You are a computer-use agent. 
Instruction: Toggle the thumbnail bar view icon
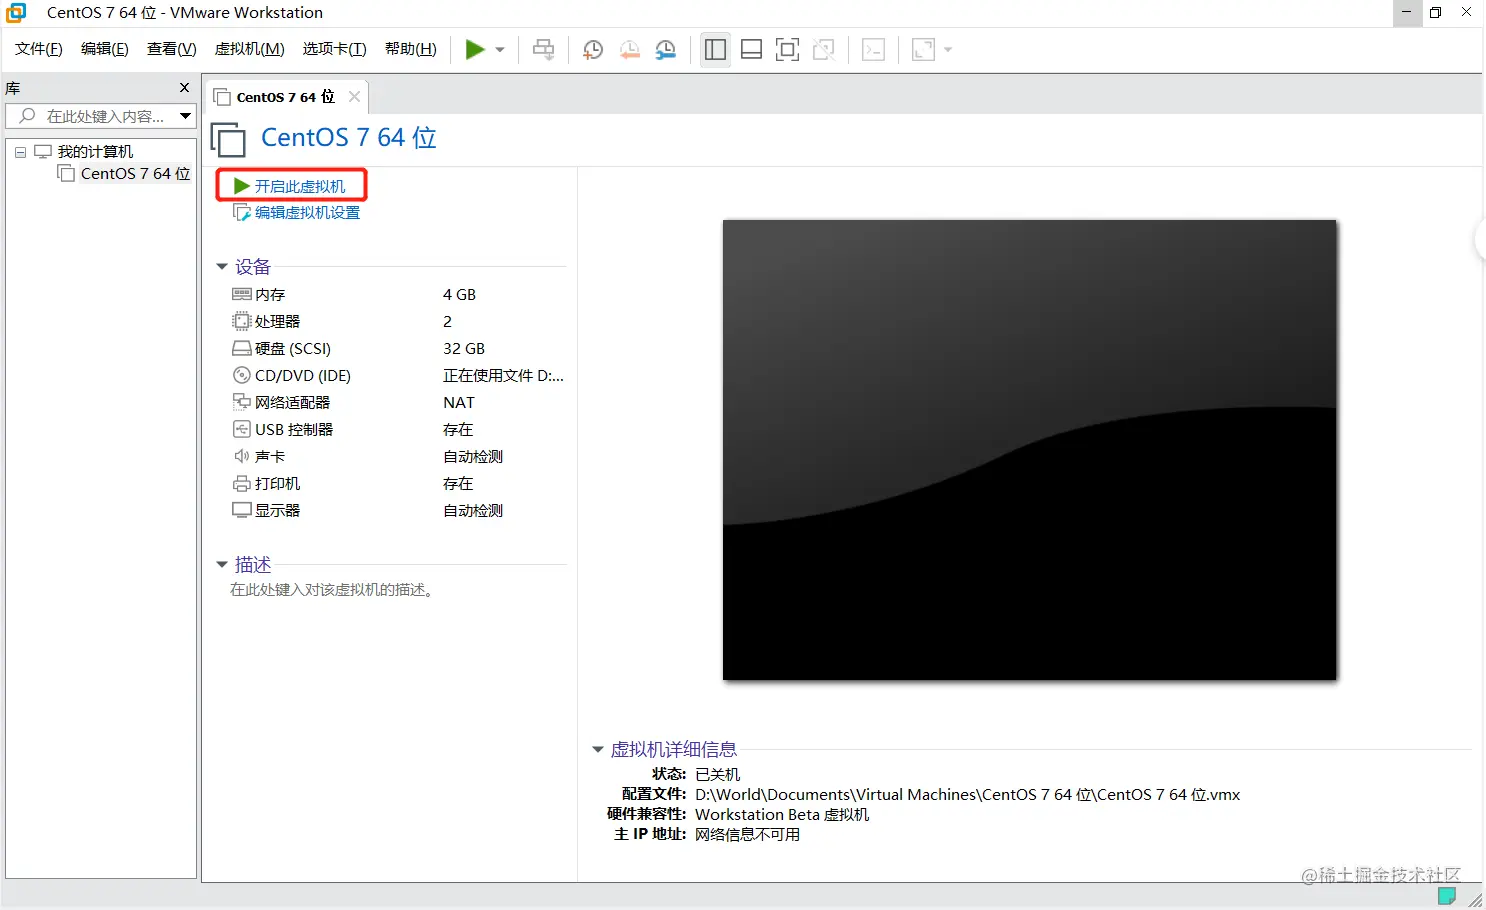tap(751, 49)
